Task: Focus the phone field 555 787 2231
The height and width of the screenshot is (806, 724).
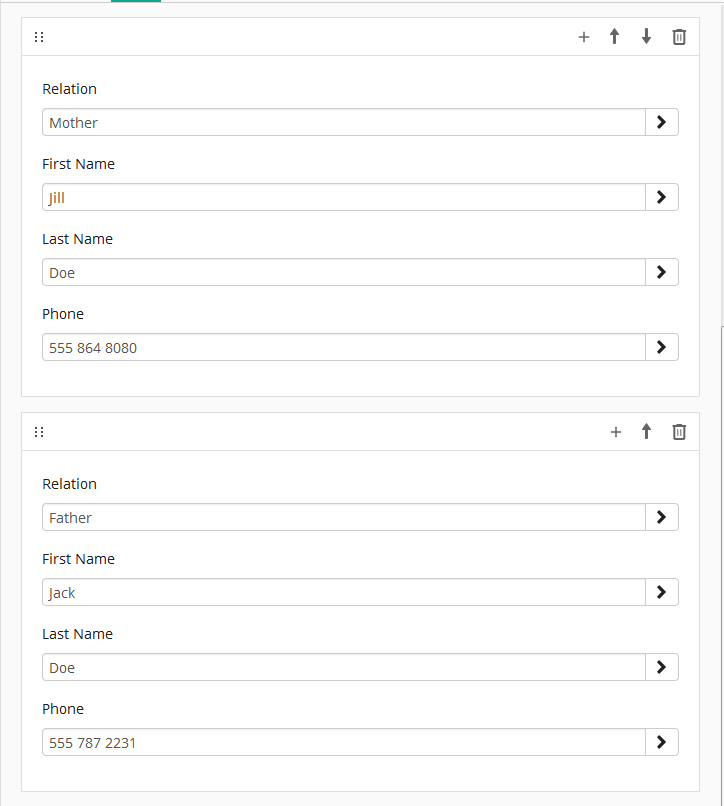Action: click(x=344, y=742)
